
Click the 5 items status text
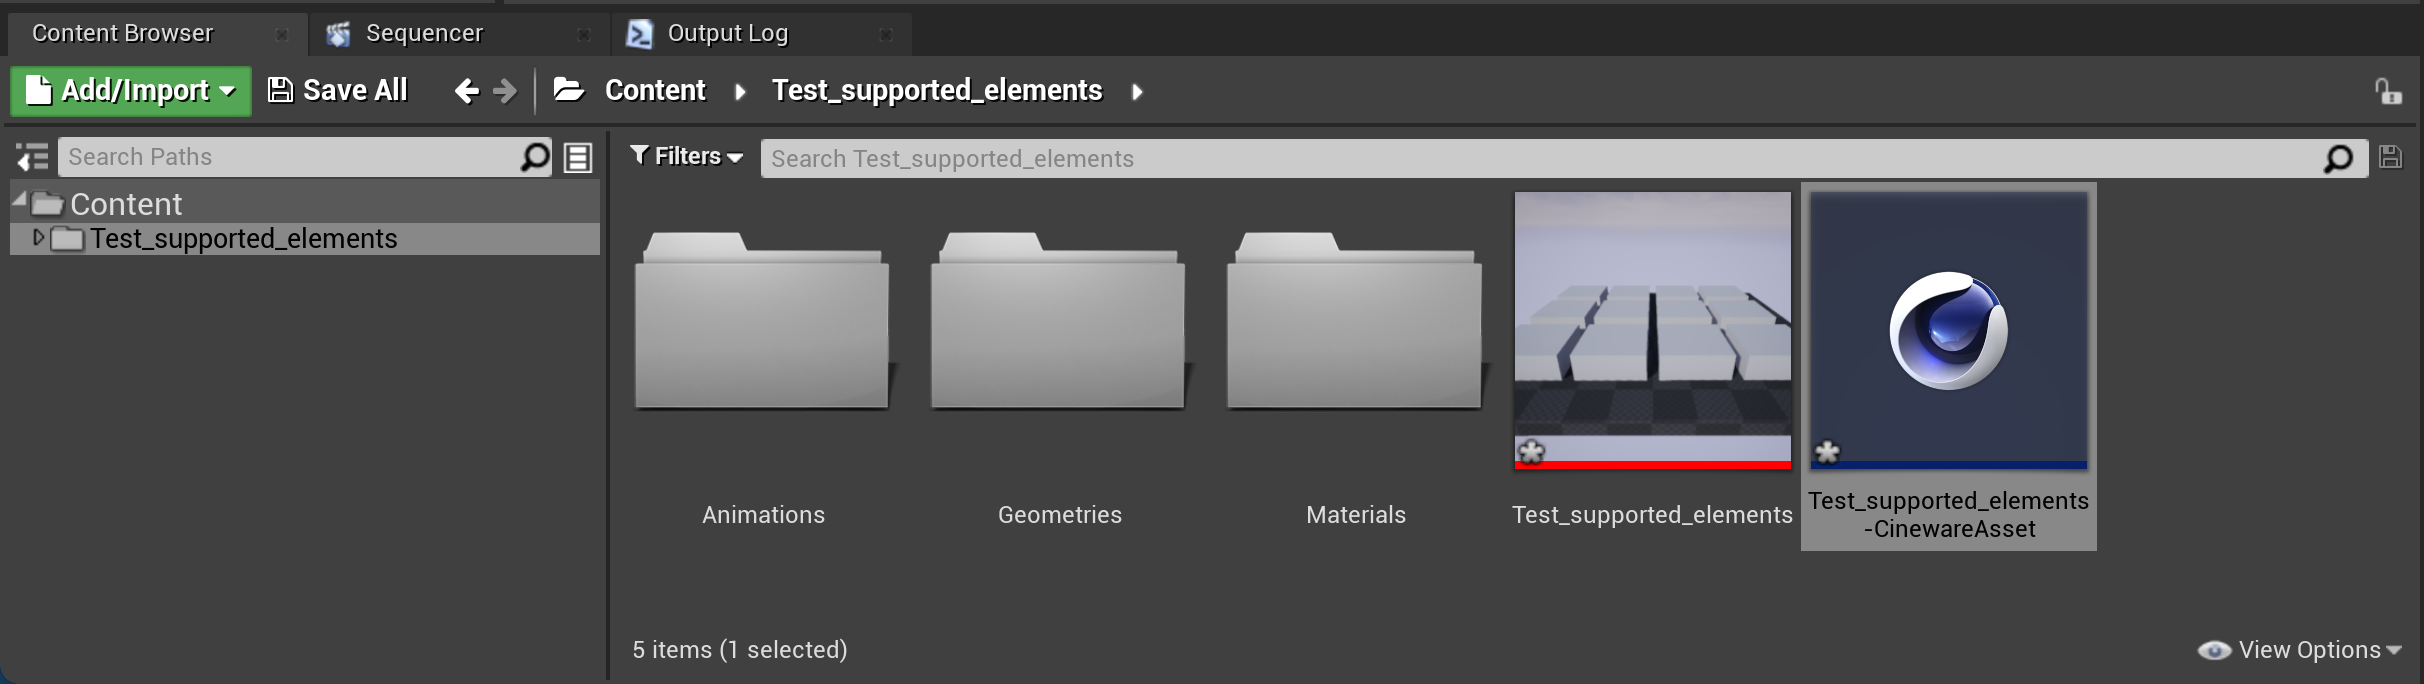[x=740, y=650]
